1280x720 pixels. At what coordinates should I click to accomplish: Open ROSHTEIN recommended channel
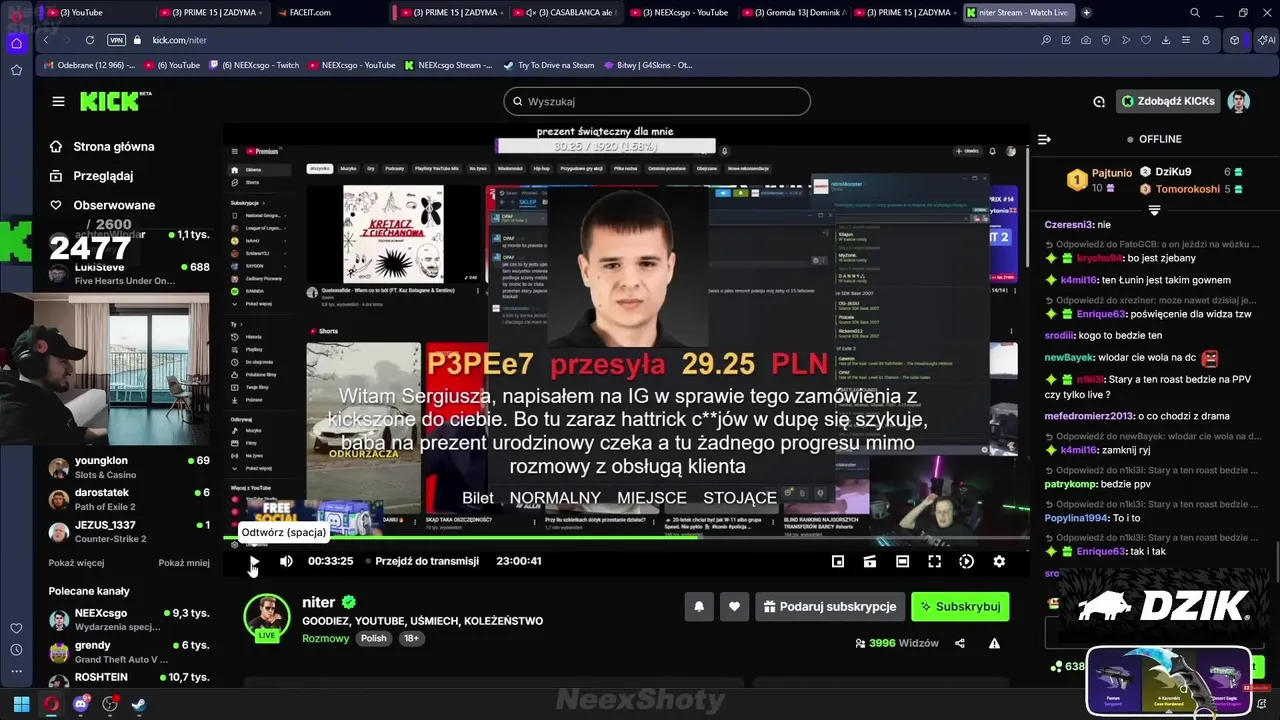pyautogui.click(x=129, y=678)
